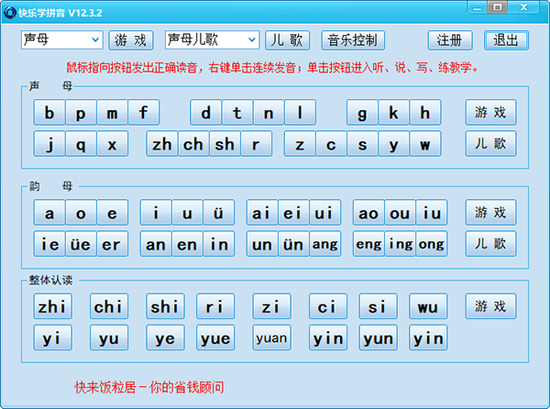This screenshot has height=409, width=550.
Task: Open the 声母 dropdown list
Action: [62, 40]
